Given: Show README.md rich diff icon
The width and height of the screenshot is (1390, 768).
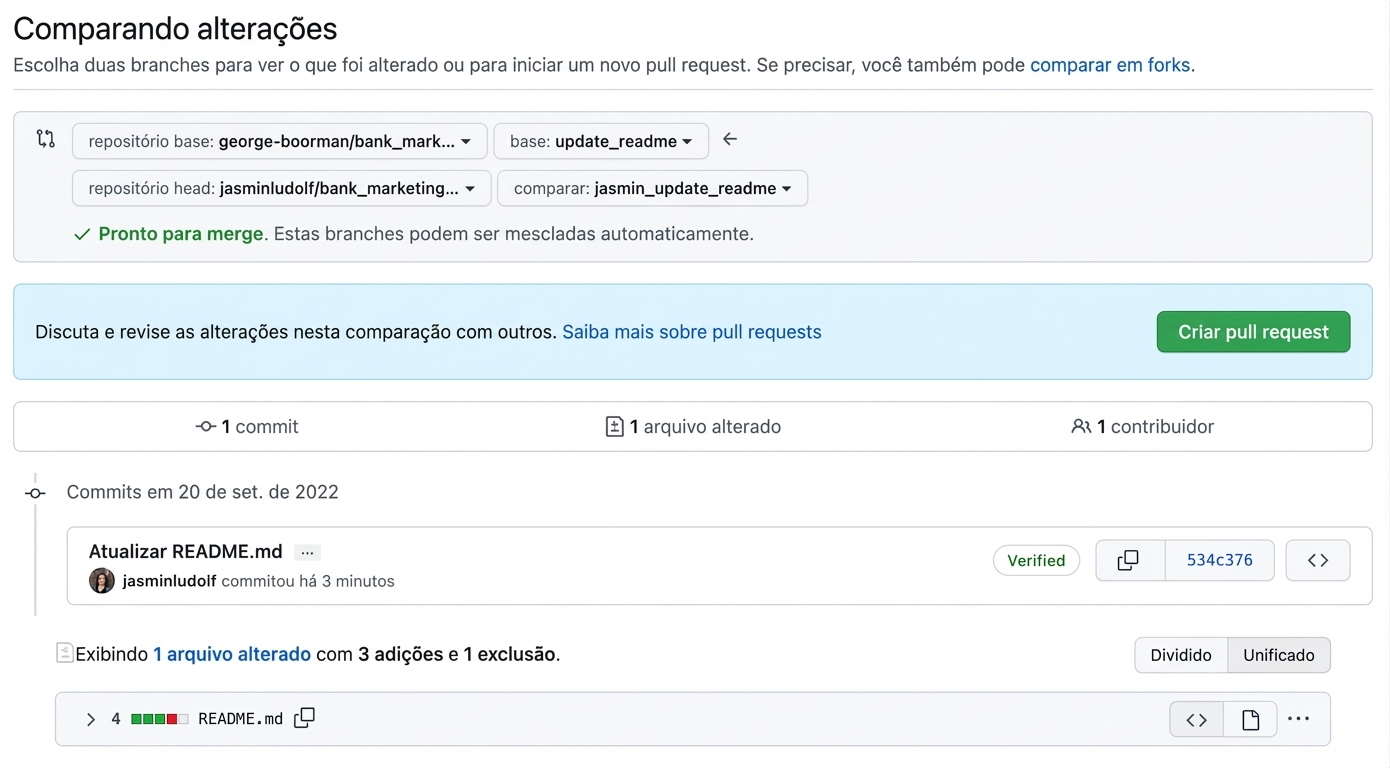Looking at the screenshot, I should point(1250,719).
